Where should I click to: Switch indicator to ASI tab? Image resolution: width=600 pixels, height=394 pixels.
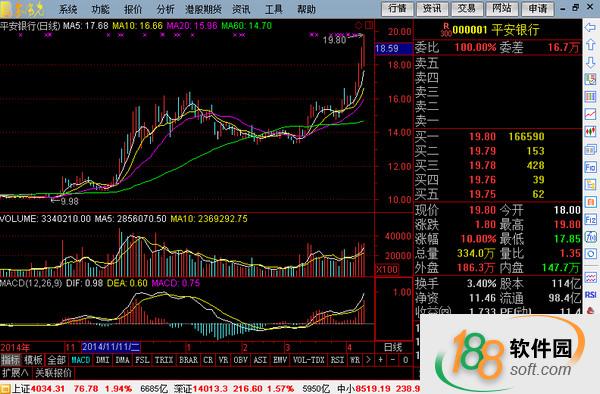tap(260, 360)
